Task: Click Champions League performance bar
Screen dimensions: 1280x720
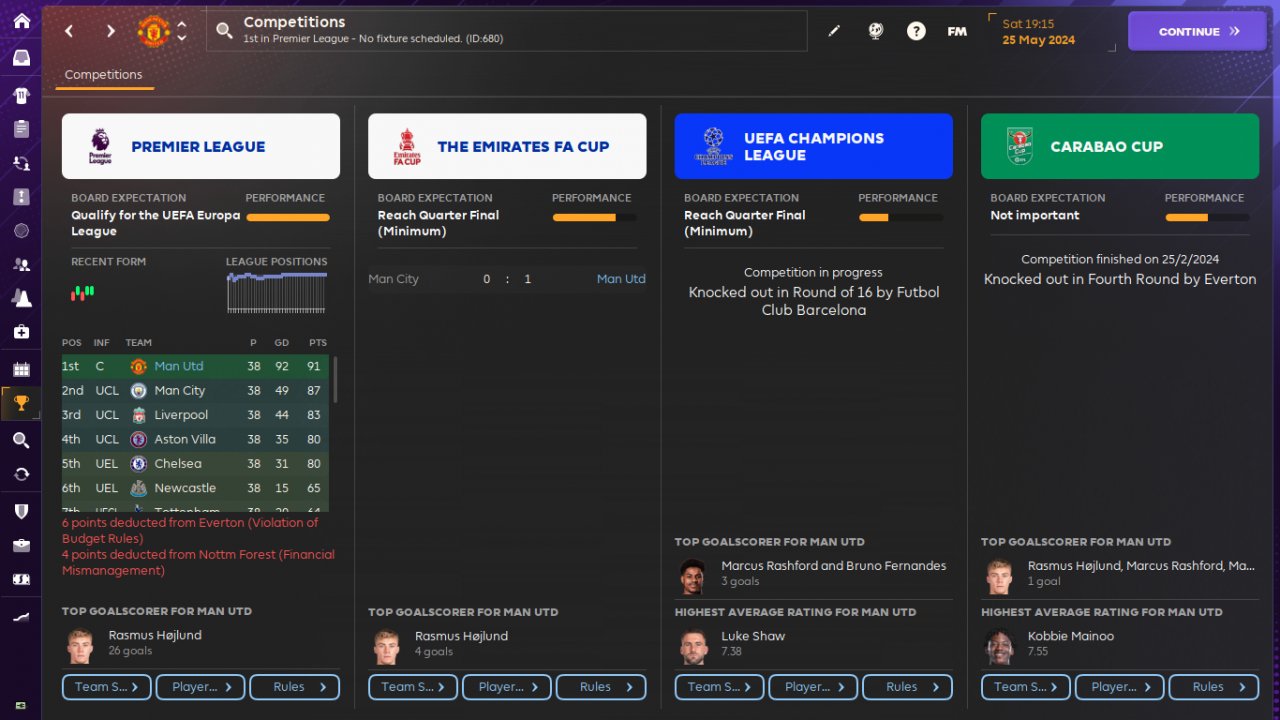Action: tap(900, 217)
